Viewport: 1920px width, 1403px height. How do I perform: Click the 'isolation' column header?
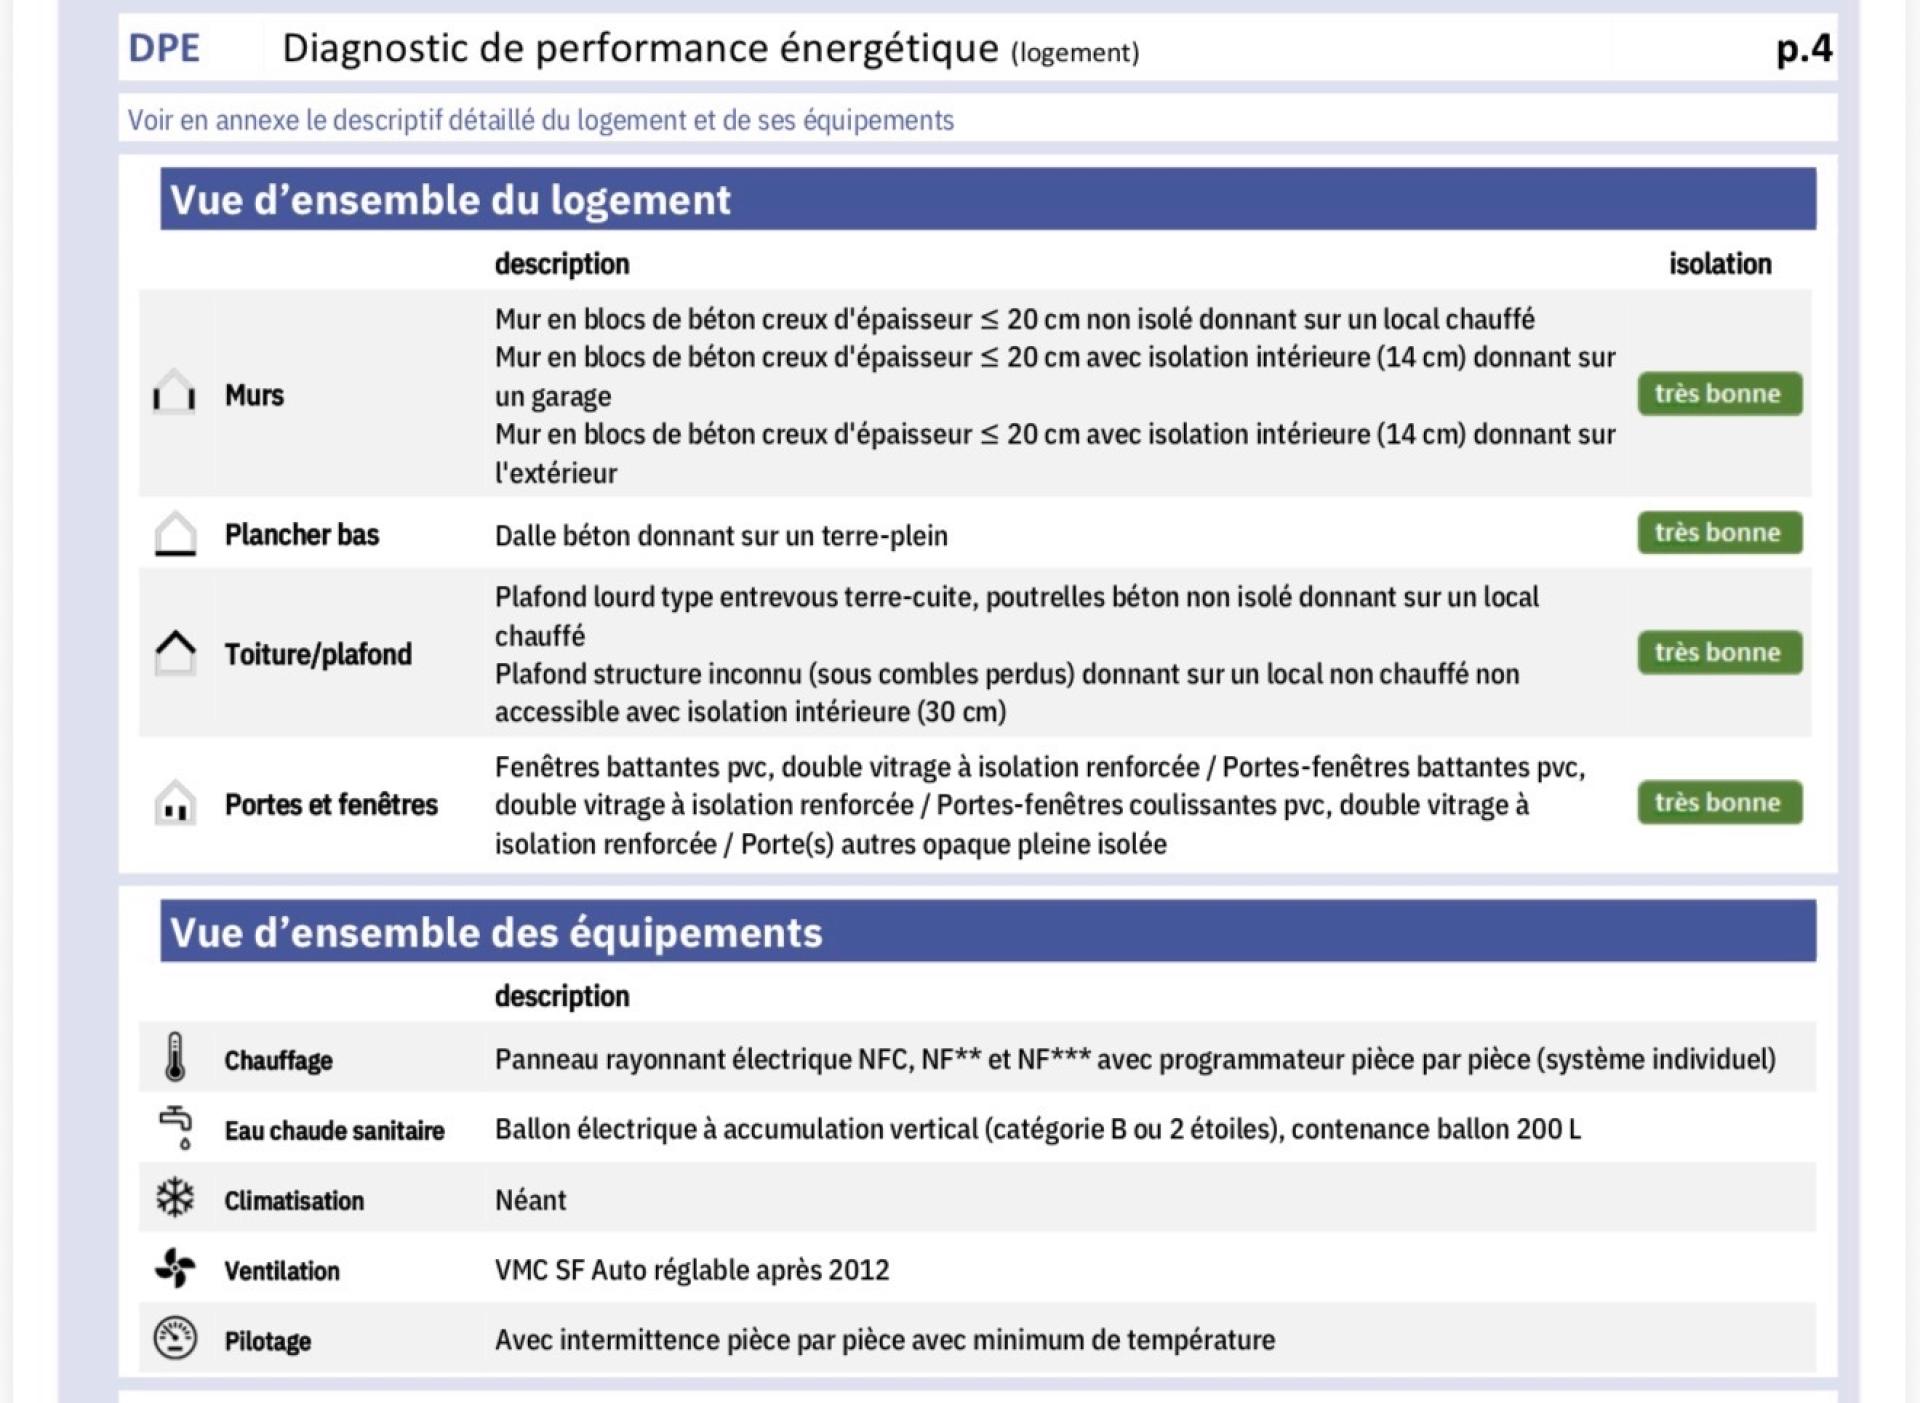point(1719,264)
